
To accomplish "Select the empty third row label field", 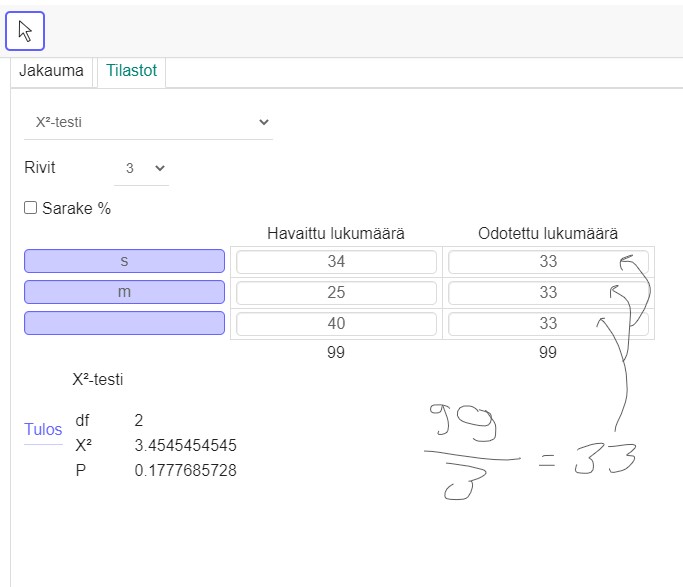I will click(124, 324).
